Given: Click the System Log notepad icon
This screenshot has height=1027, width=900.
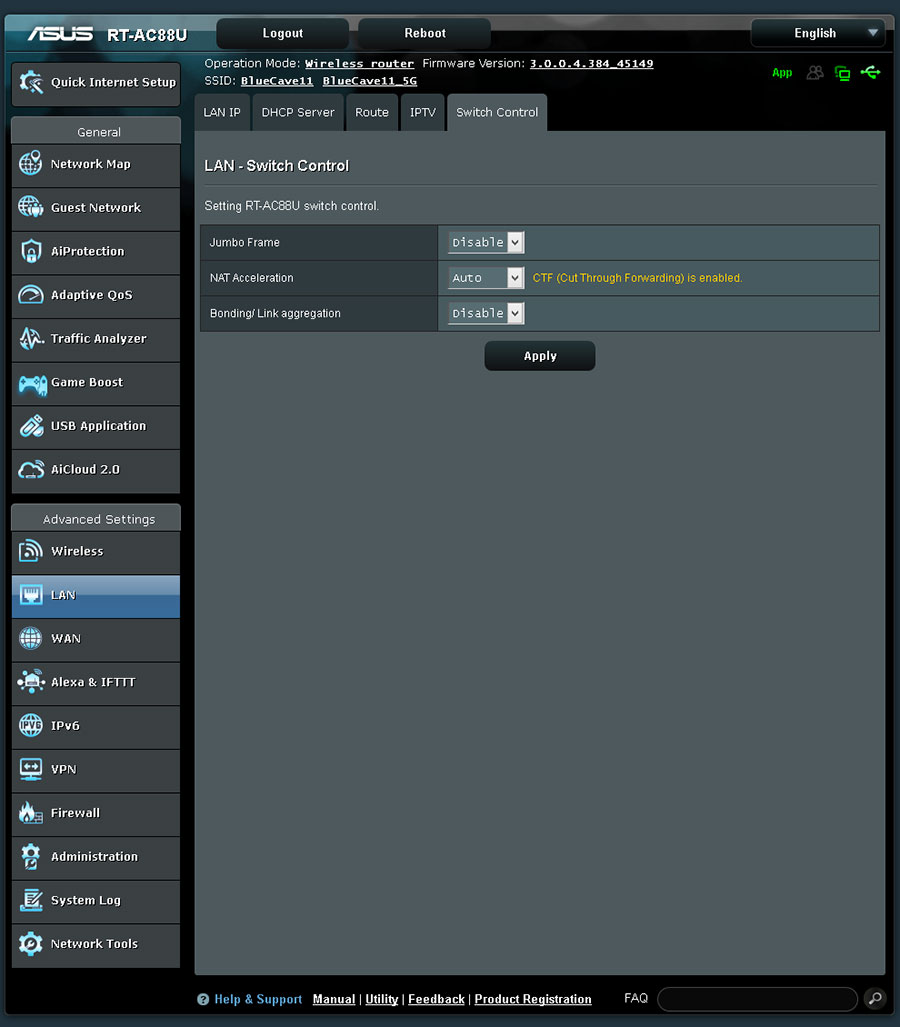Looking at the screenshot, I should click(x=31, y=900).
